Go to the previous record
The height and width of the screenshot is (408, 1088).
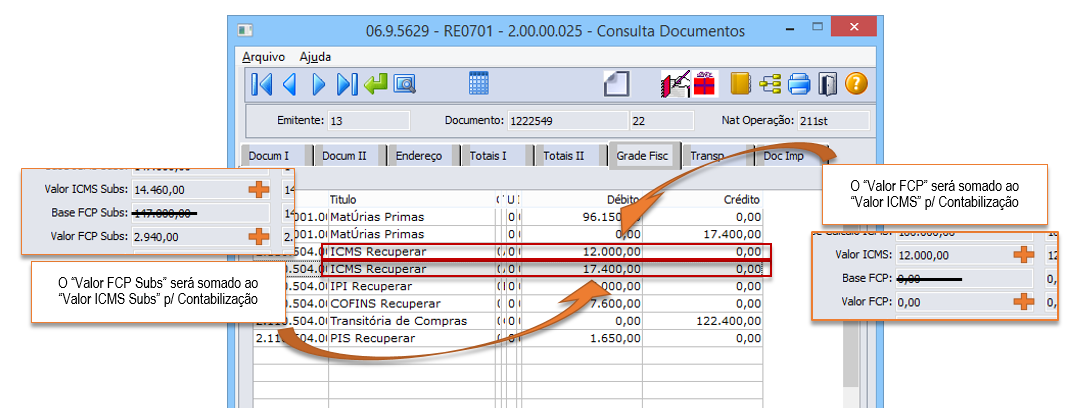coord(289,84)
